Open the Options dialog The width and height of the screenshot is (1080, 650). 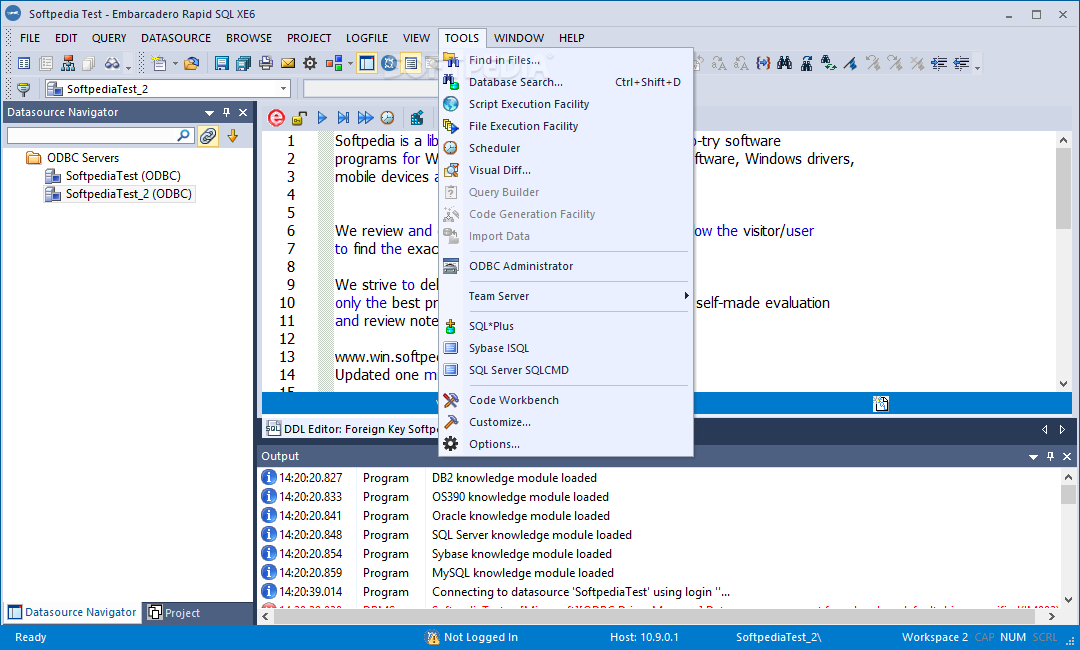point(565,444)
